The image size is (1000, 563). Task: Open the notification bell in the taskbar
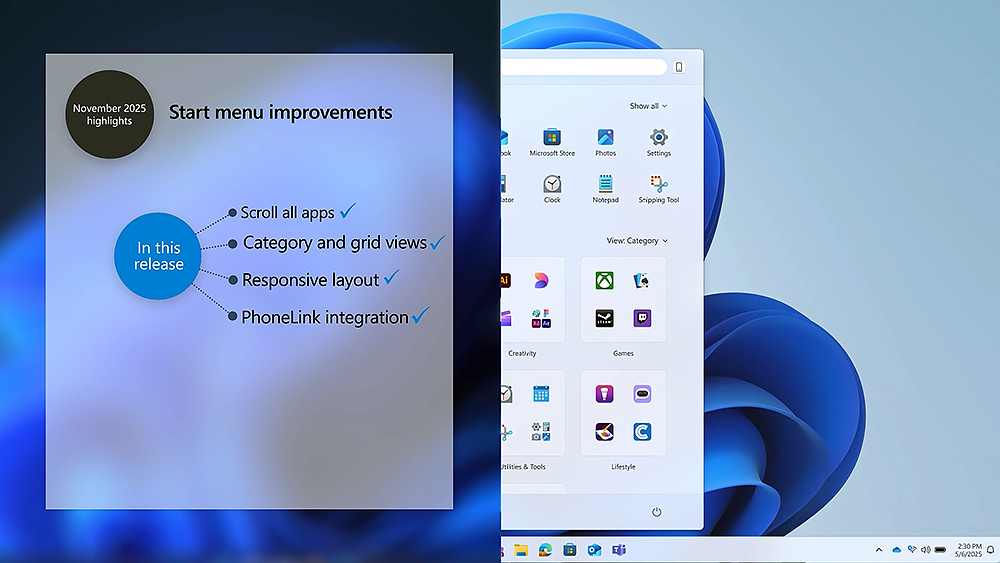tap(990, 550)
